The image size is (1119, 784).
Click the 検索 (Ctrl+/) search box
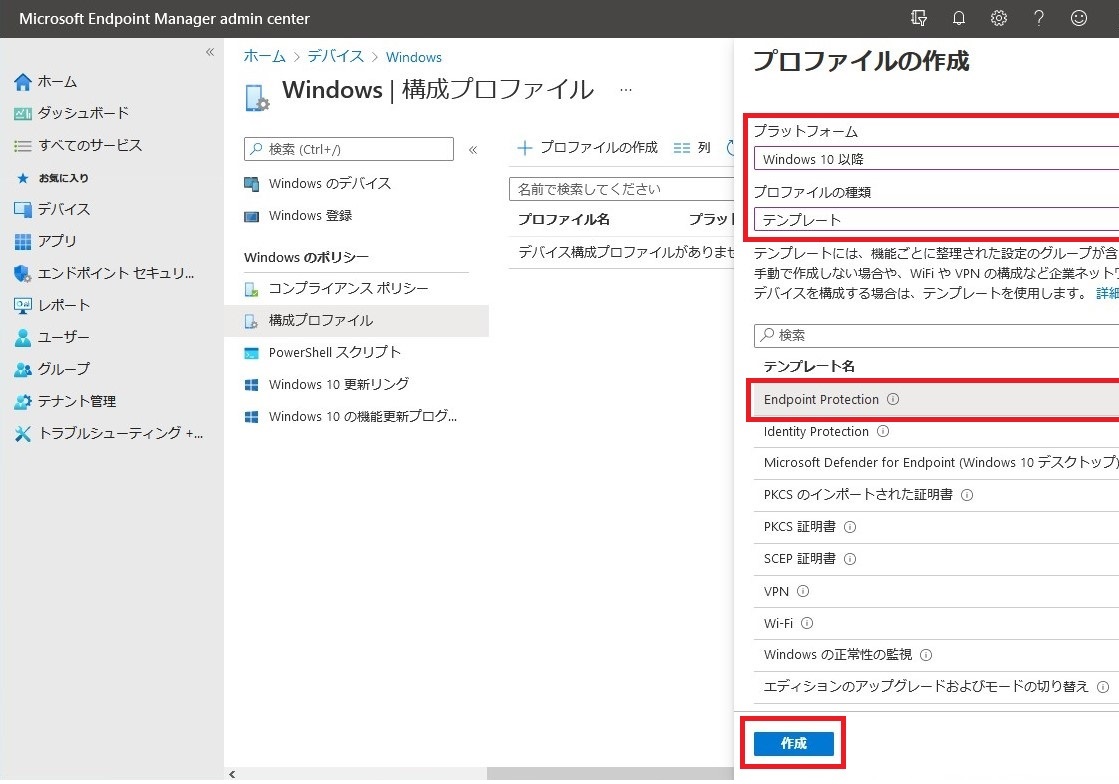(349, 149)
